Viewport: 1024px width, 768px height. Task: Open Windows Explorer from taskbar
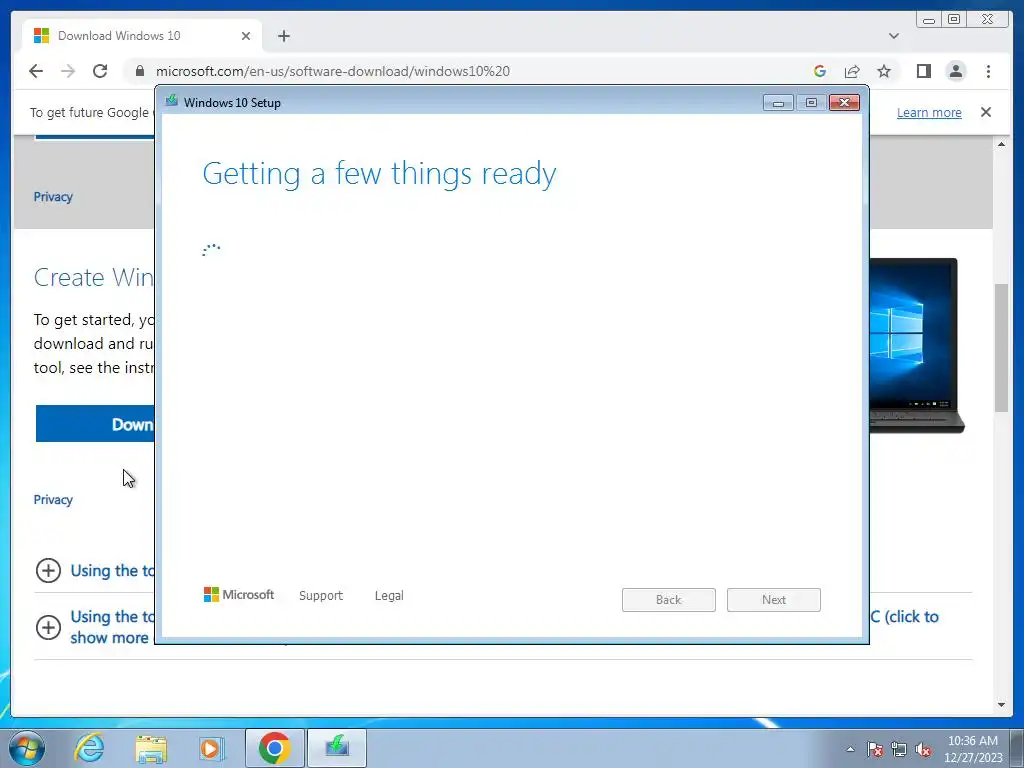[151, 748]
